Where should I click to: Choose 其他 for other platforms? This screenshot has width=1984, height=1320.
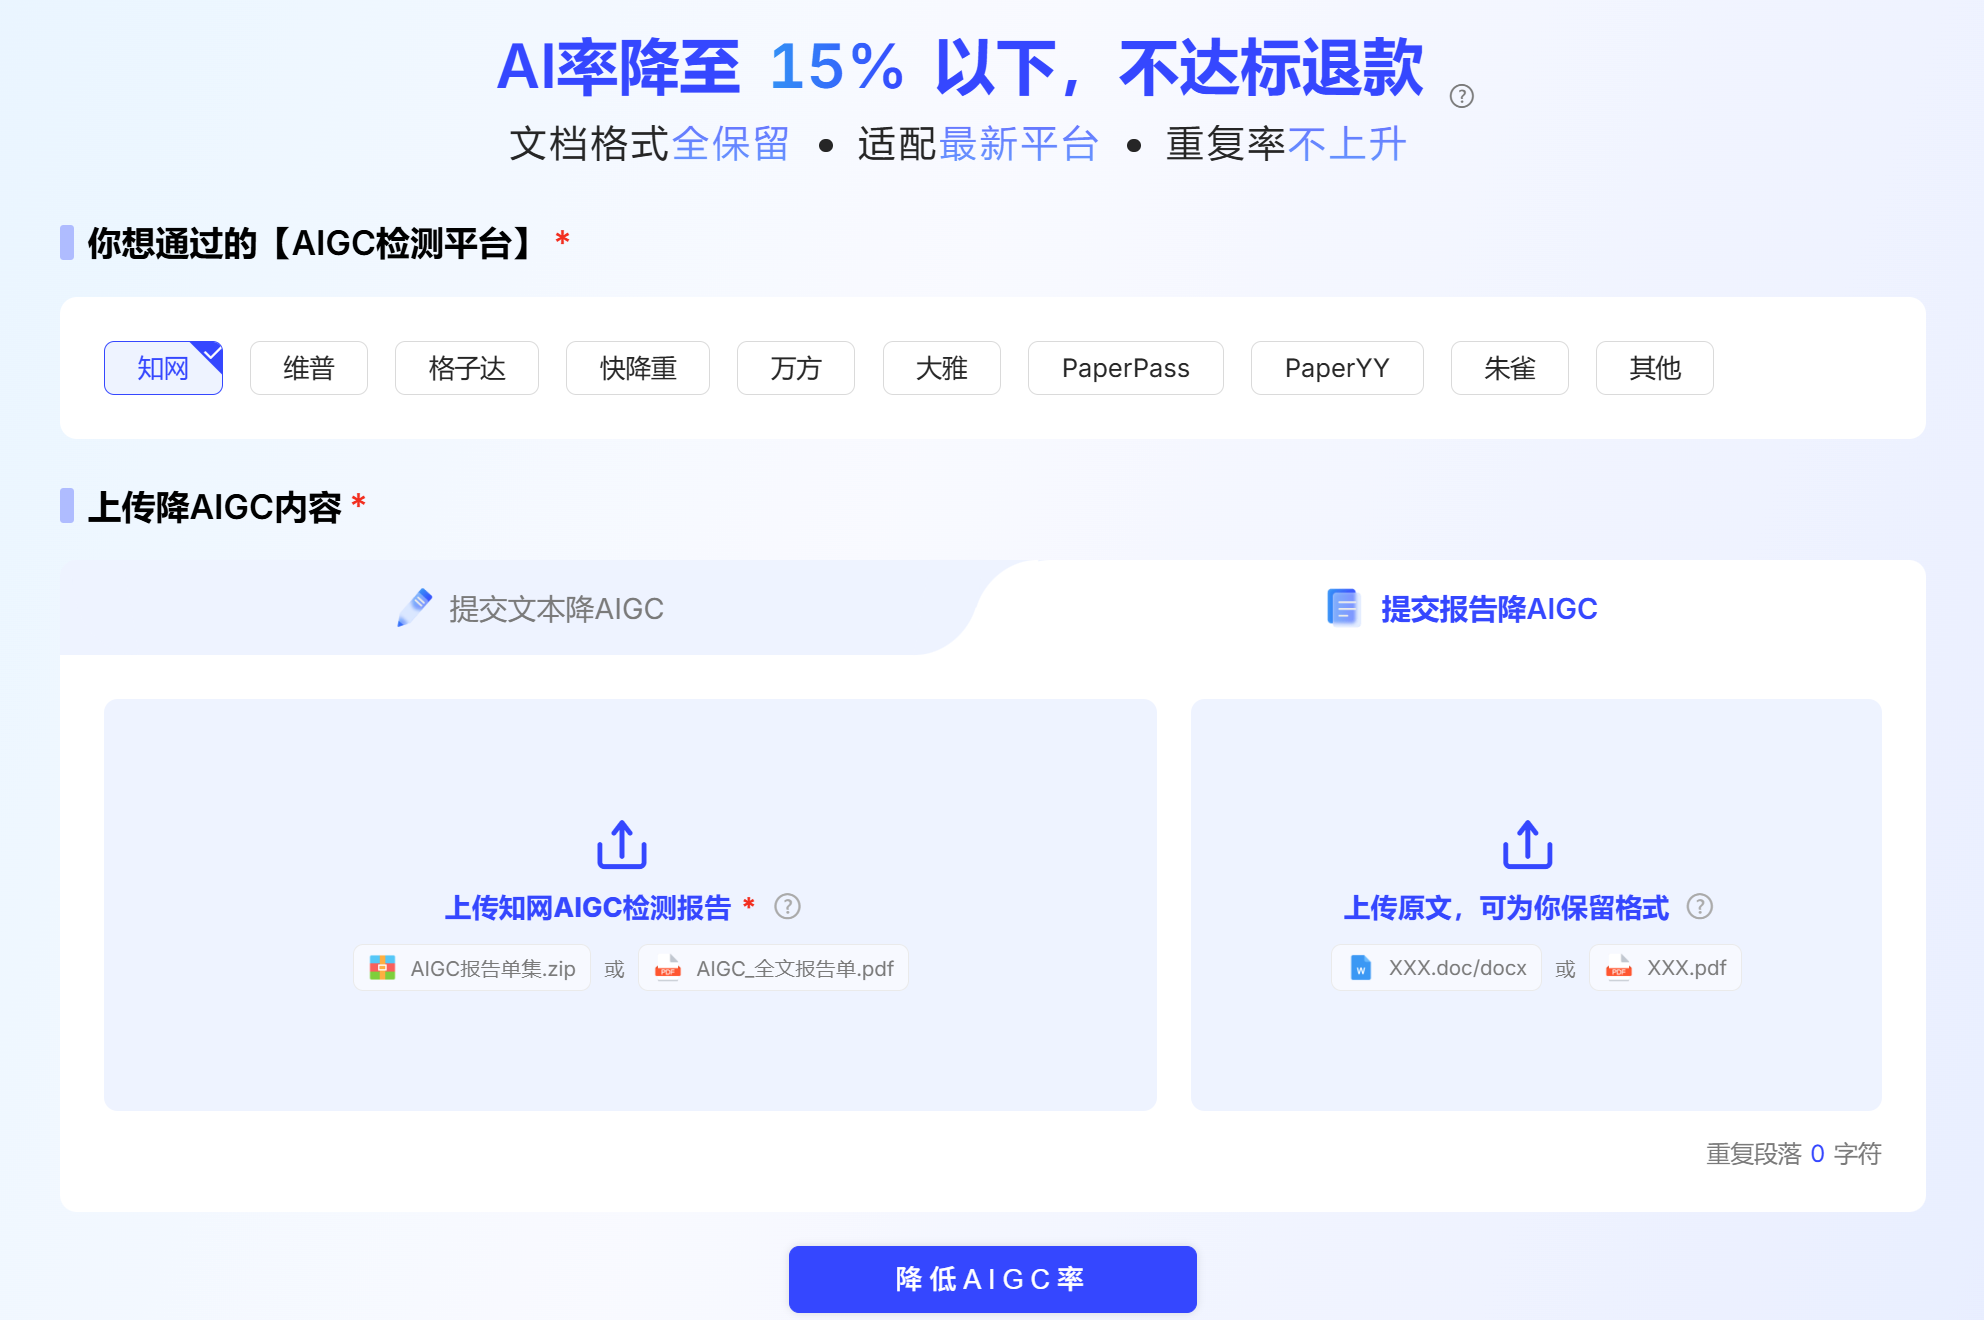(x=1655, y=368)
